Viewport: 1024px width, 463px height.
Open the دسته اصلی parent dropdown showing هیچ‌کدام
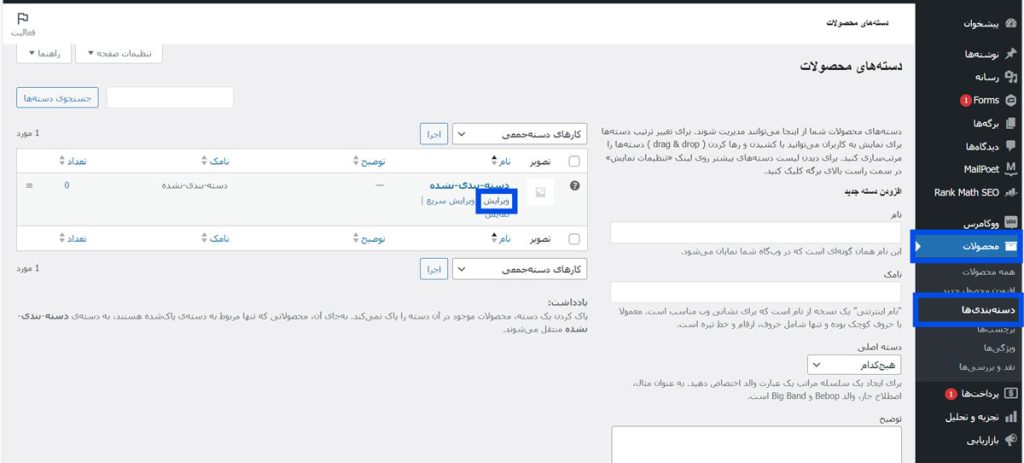[854, 364]
